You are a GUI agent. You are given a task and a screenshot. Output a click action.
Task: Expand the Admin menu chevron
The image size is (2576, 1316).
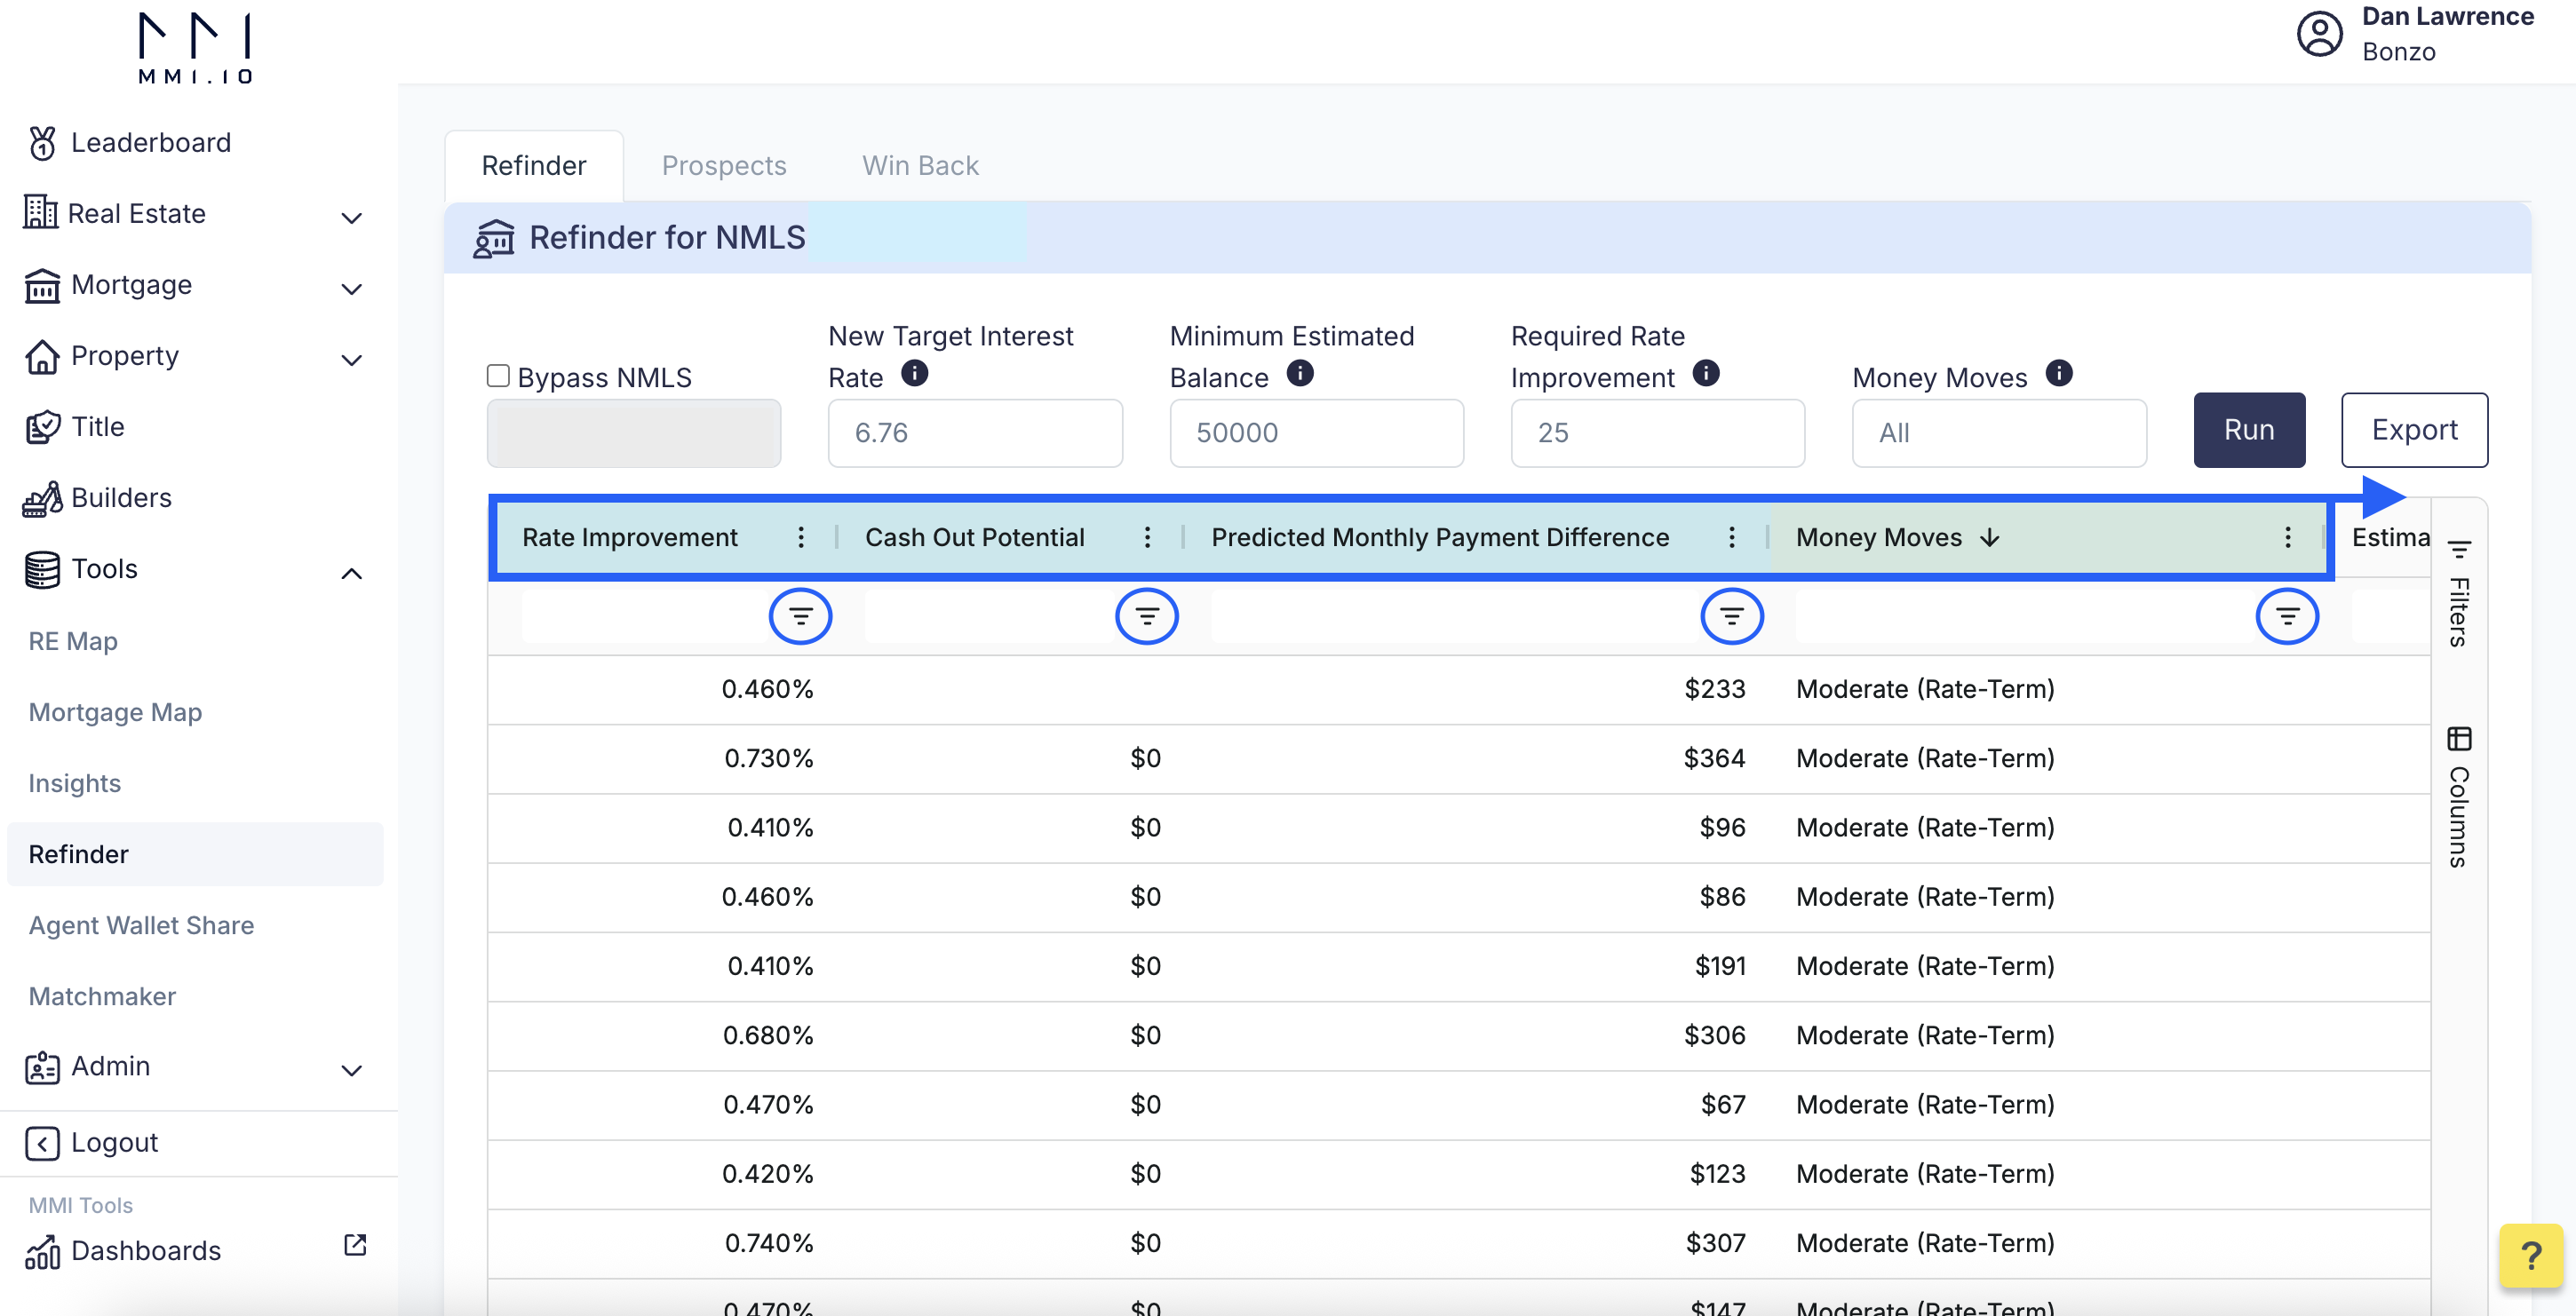[x=351, y=1070]
